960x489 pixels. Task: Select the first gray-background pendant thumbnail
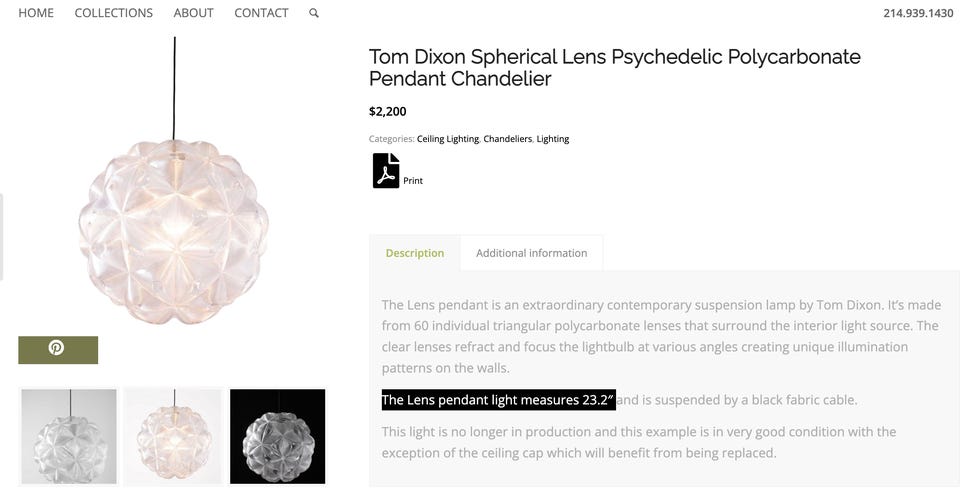tap(69, 436)
